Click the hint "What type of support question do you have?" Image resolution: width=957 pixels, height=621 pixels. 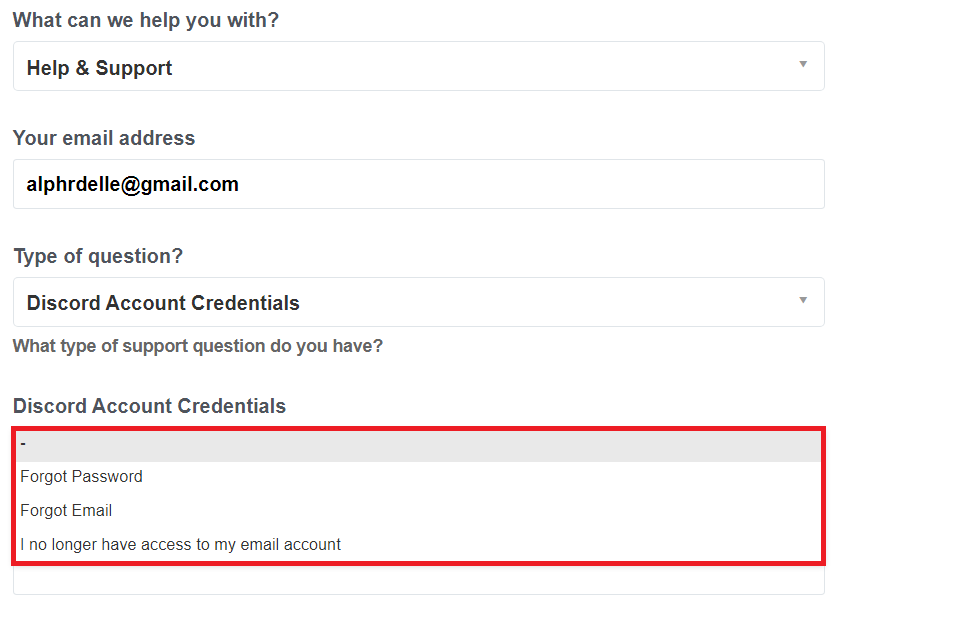pos(198,346)
